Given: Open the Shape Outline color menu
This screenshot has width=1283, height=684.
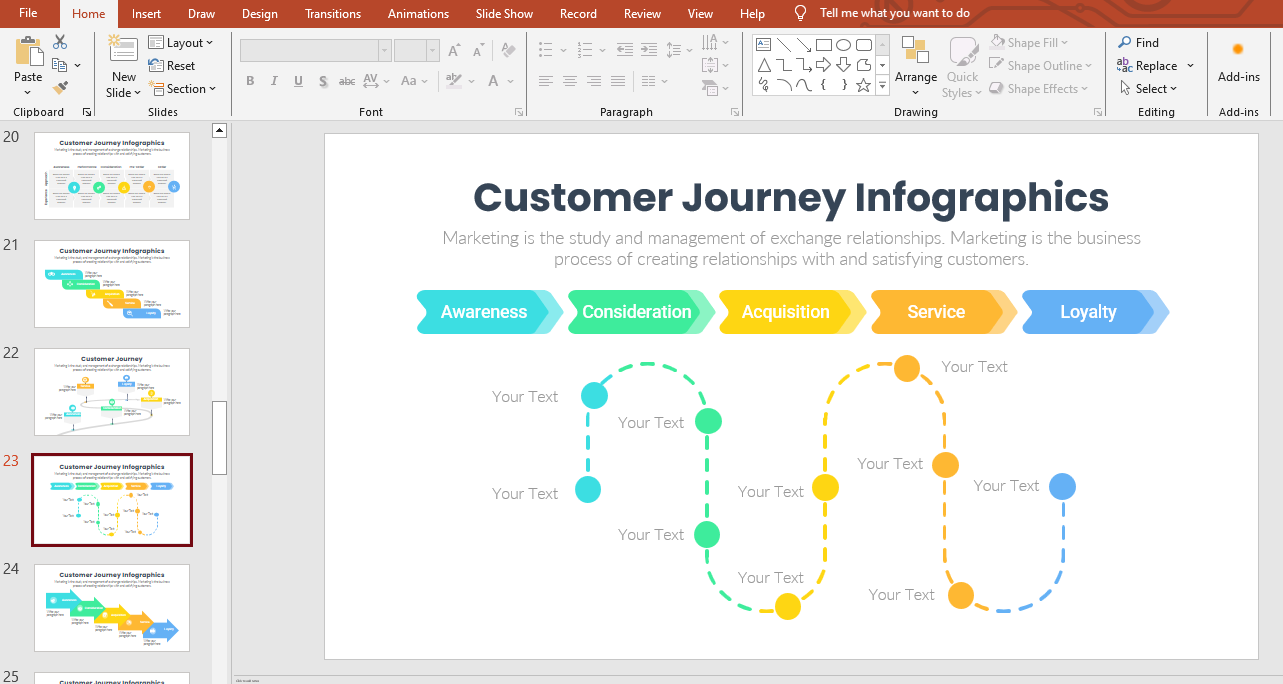Looking at the screenshot, I should coord(1041,65).
